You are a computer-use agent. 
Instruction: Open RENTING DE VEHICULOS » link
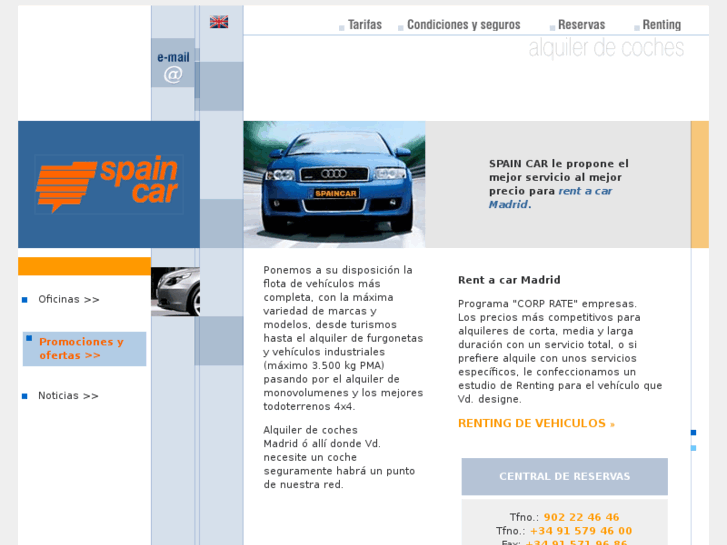[536, 423]
